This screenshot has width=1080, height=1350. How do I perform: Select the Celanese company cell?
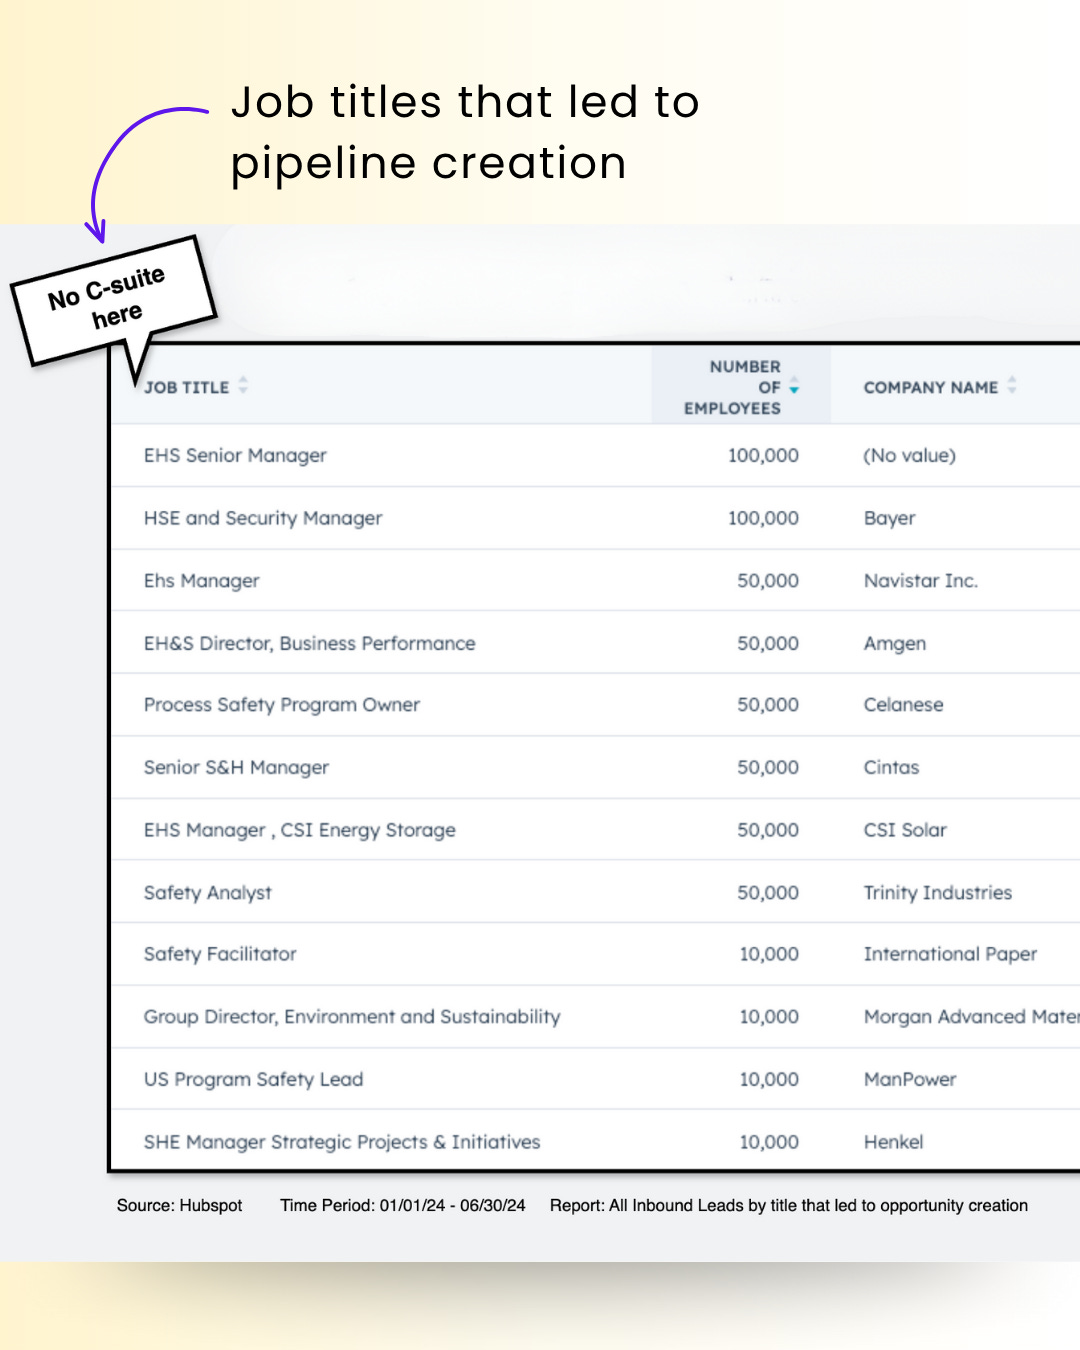904,705
